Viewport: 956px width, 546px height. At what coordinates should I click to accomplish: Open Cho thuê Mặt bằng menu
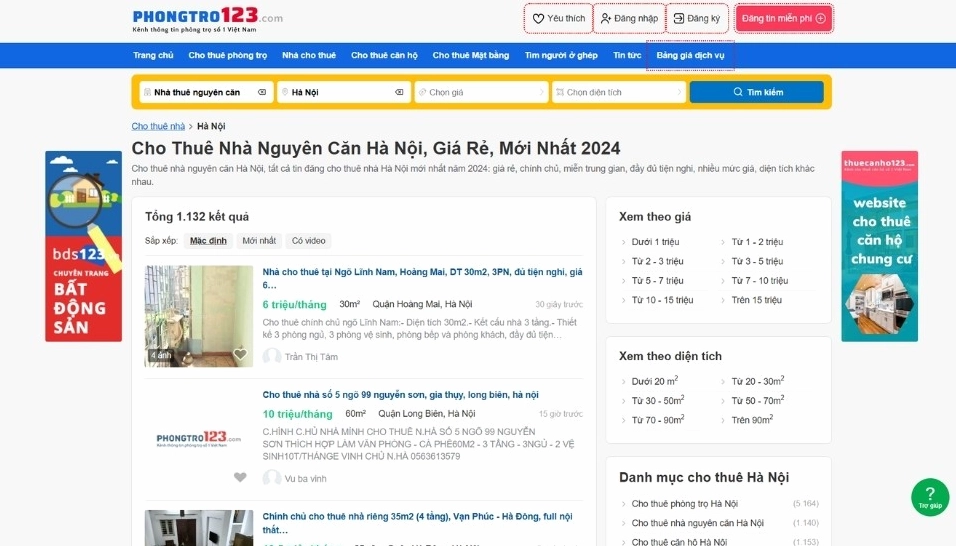pos(471,55)
